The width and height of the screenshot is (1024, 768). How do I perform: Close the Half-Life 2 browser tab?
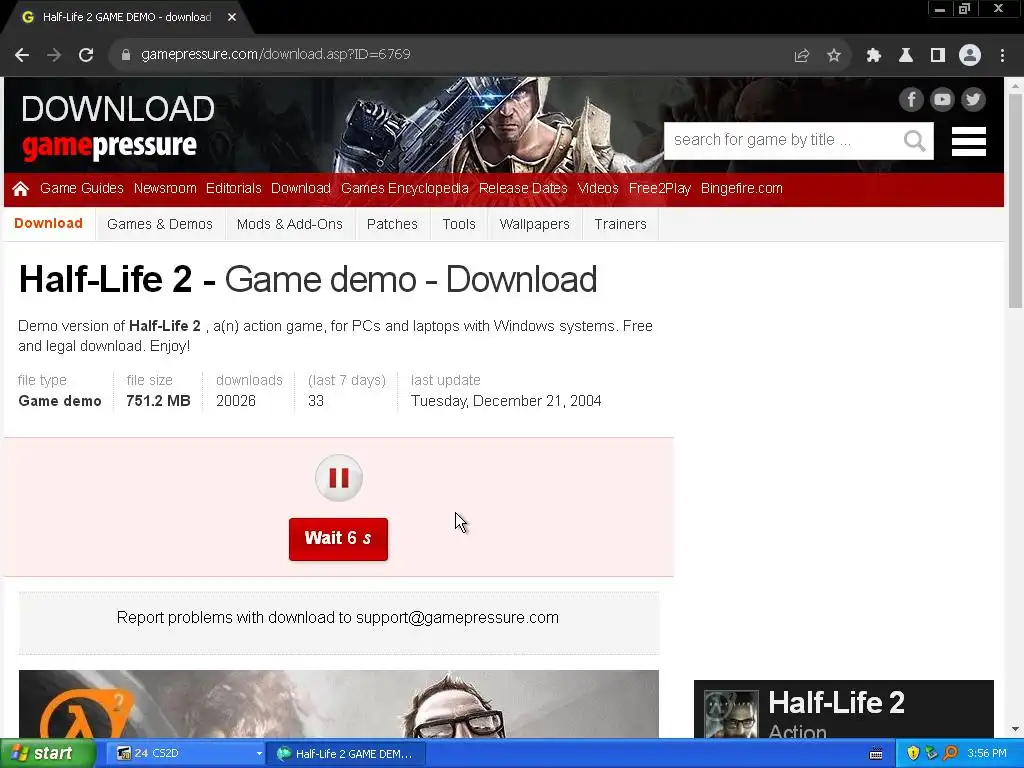232,17
